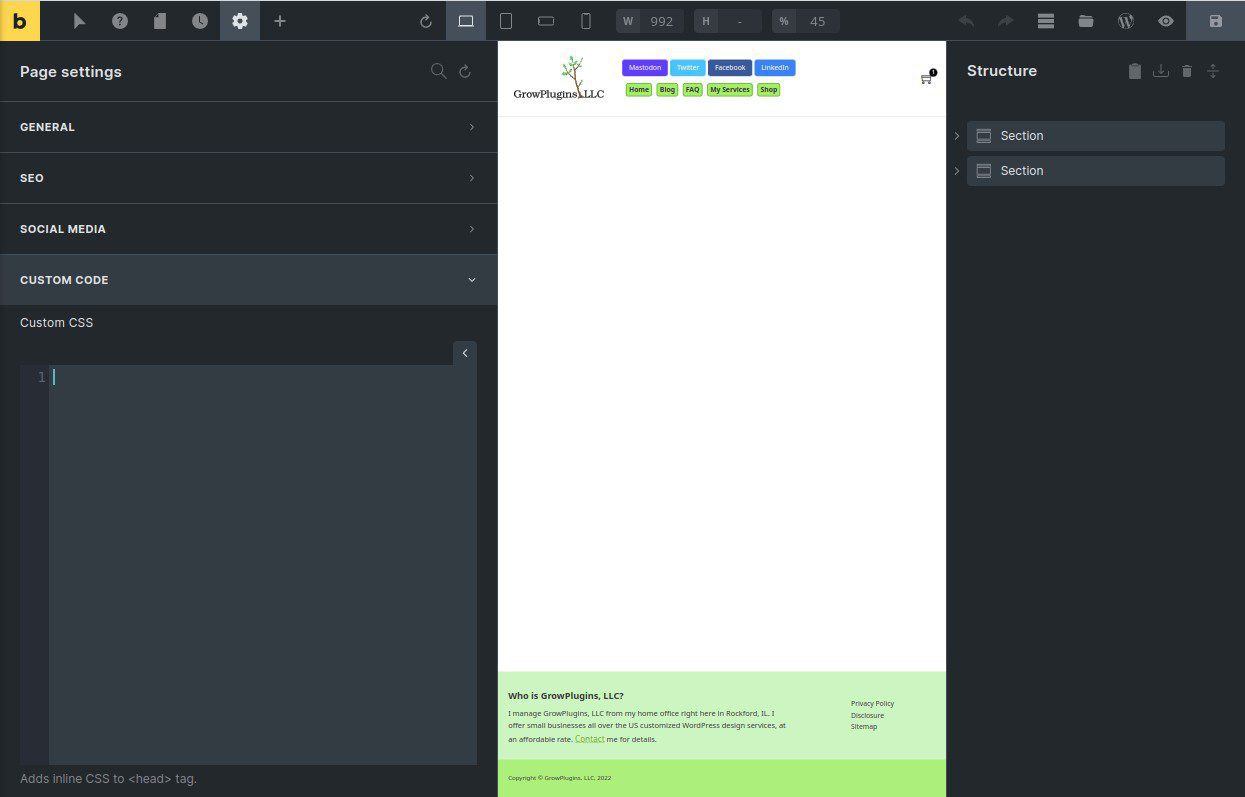Screen dimensions: 1245x797
Task: Open the Privacy Policy link
Action: point(872,703)
